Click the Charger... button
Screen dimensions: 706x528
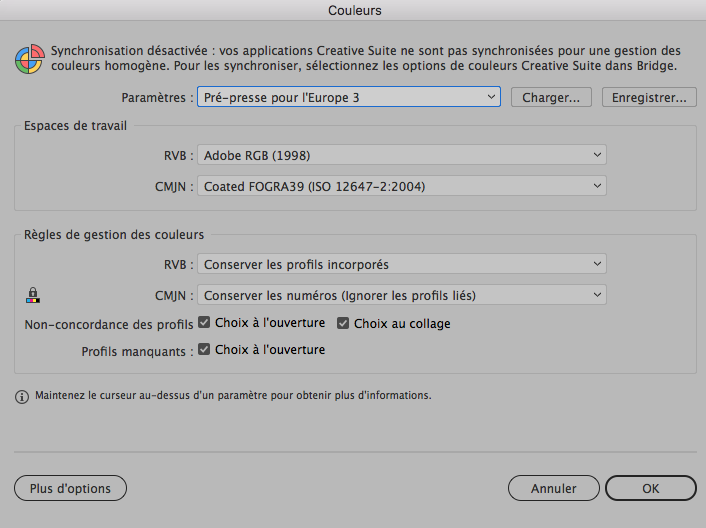(551, 97)
